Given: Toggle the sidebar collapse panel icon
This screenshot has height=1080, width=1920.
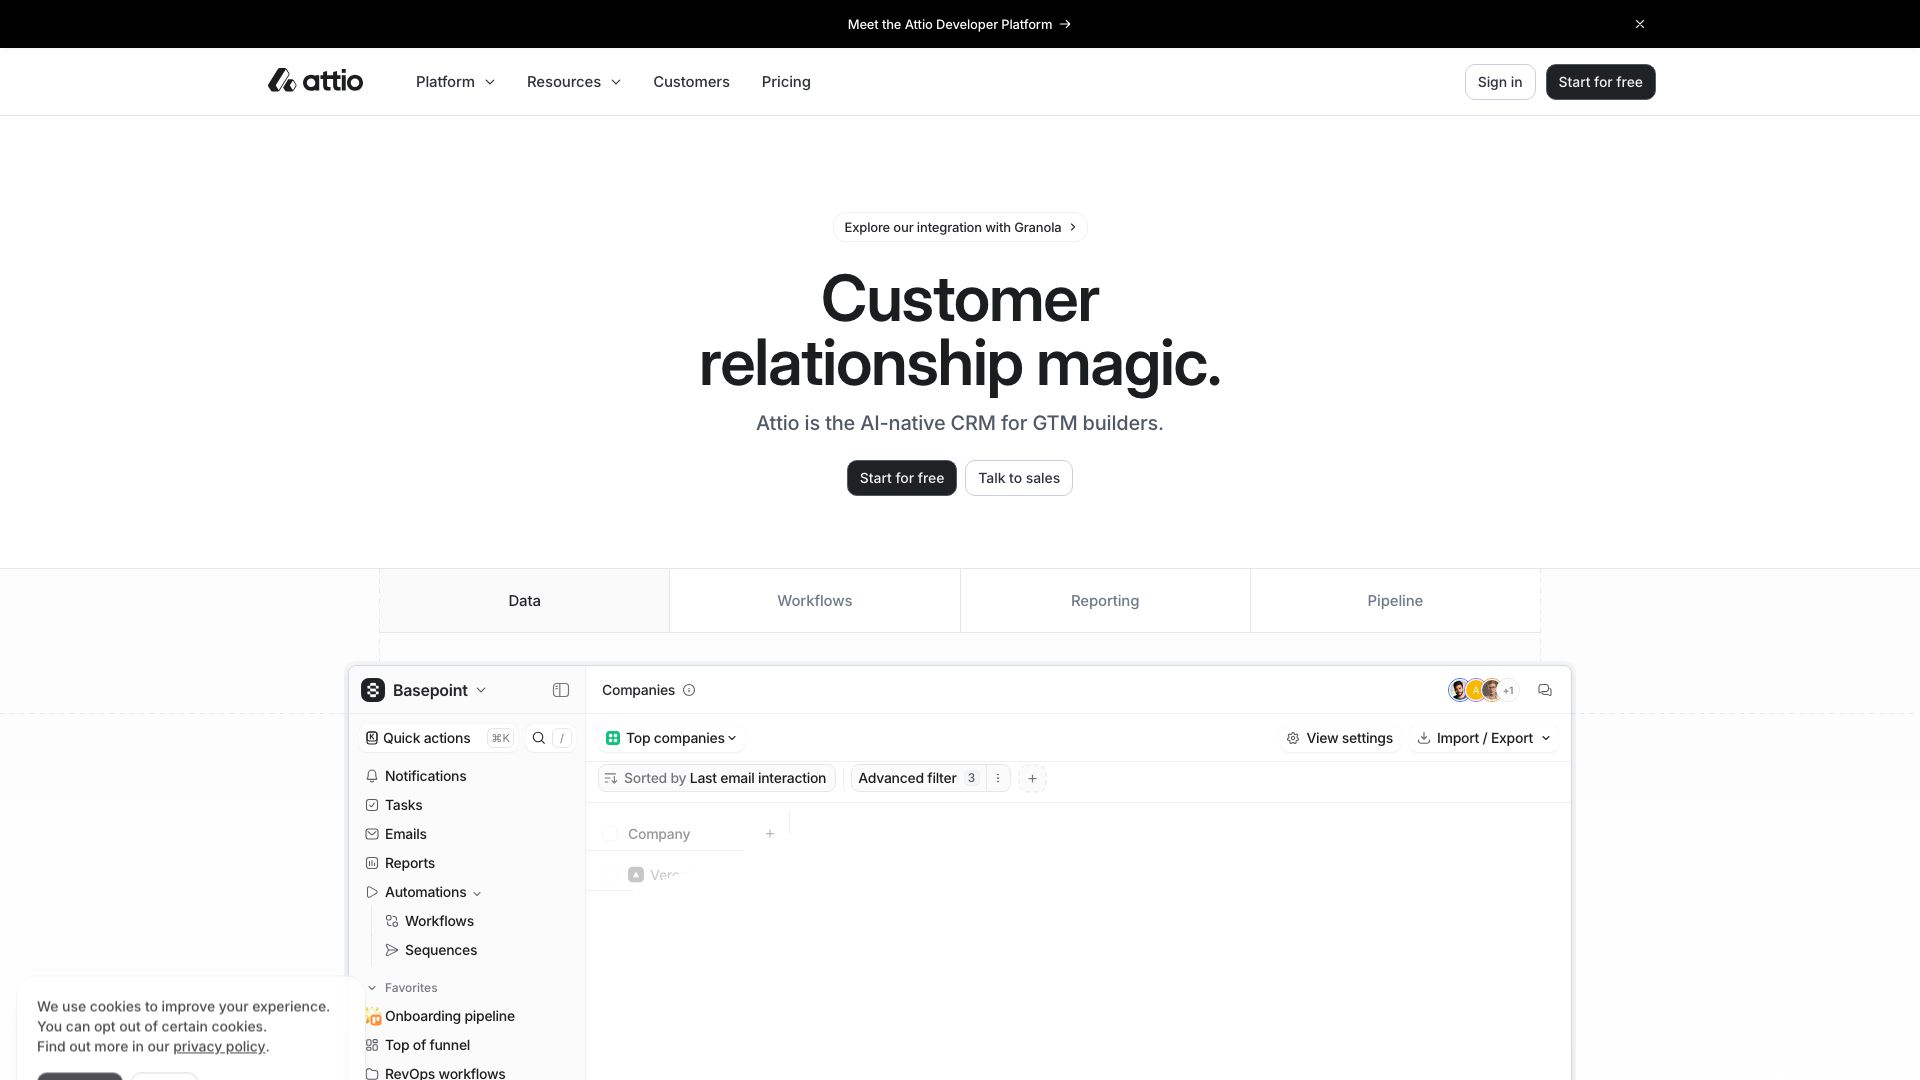Looking at the screenshot, I should (560, 690).
